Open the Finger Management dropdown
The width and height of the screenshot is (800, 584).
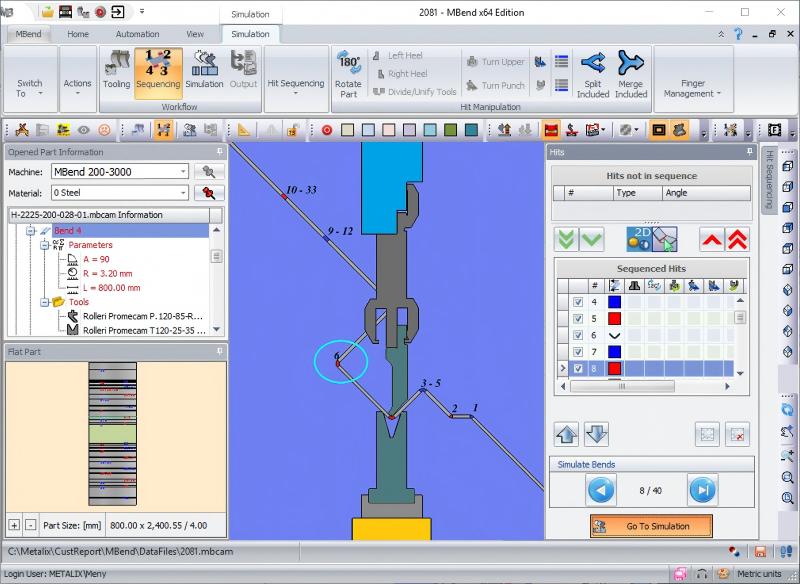[691, 89]
